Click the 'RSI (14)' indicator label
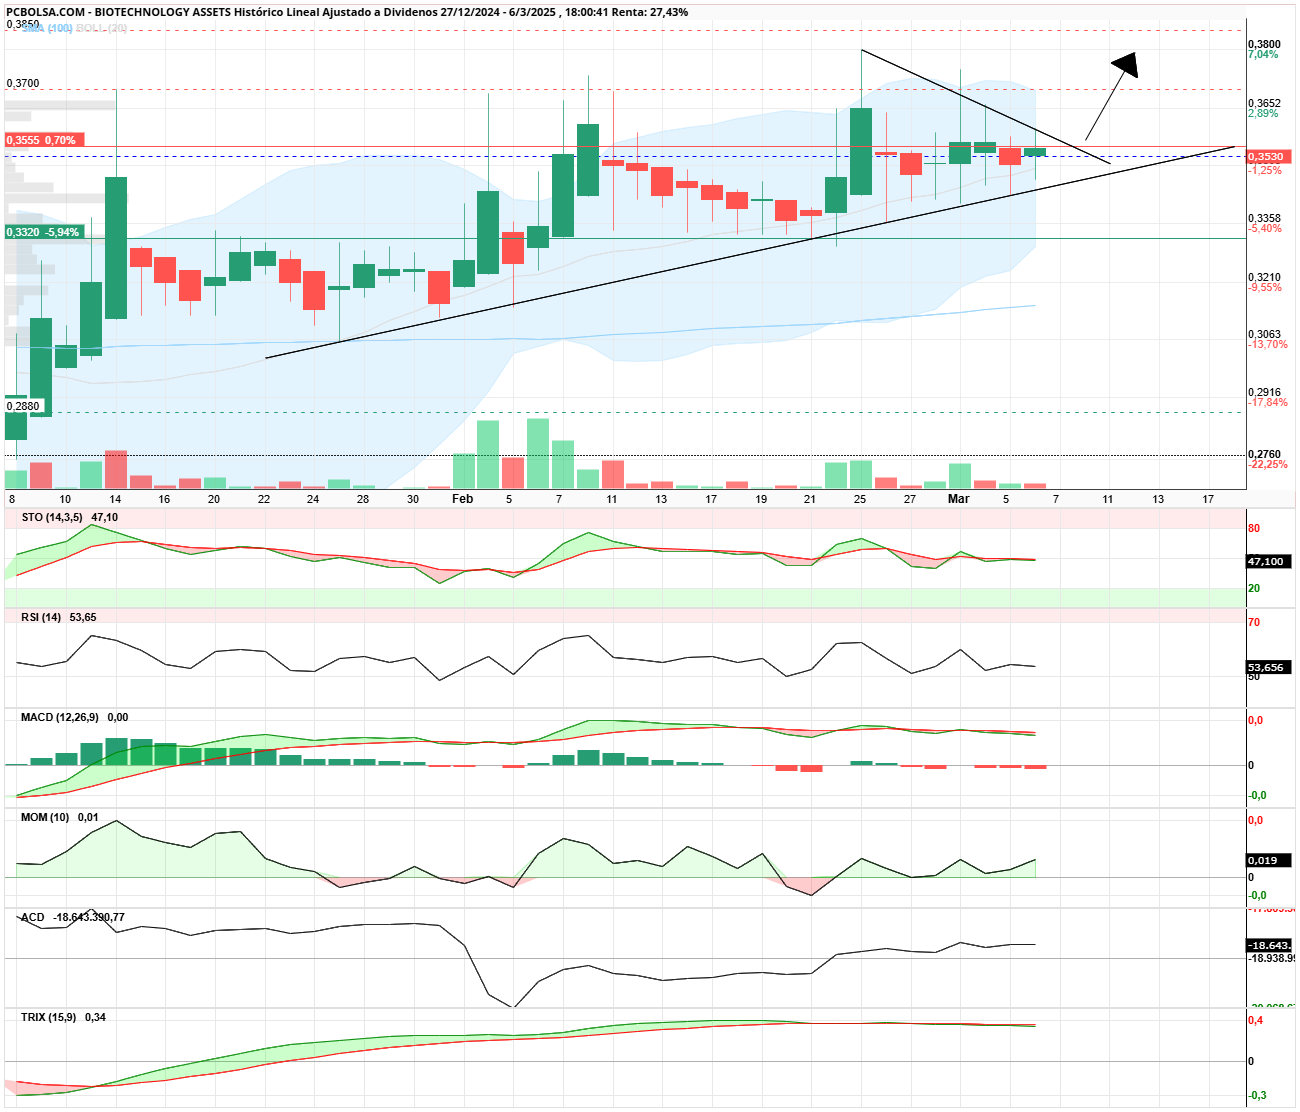 [41, 617]
